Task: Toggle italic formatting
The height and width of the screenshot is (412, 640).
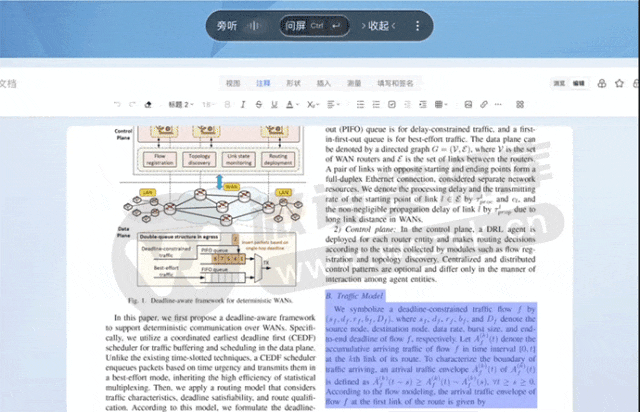Action: click(x=243, y=105)
